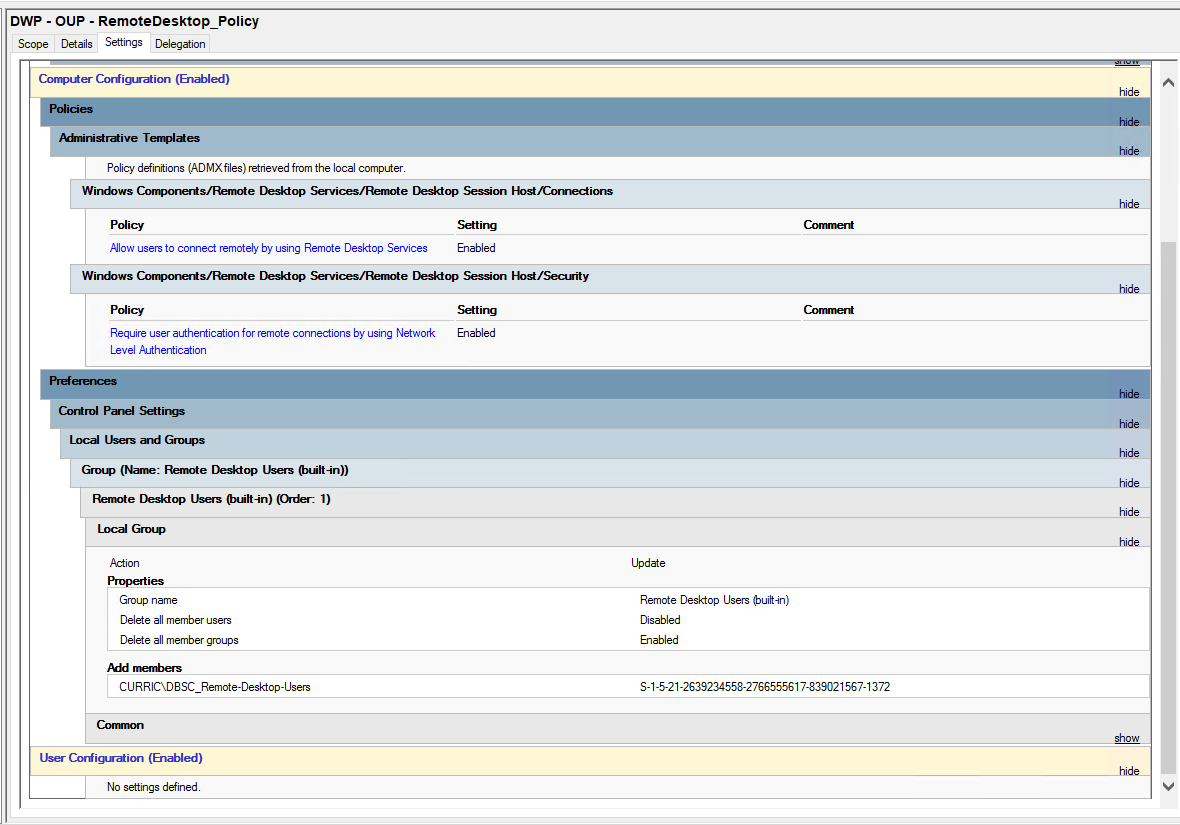Screen dimensions: 1180x825
Task: Hide the Preferences section
Action: (x=1128, y=394)
